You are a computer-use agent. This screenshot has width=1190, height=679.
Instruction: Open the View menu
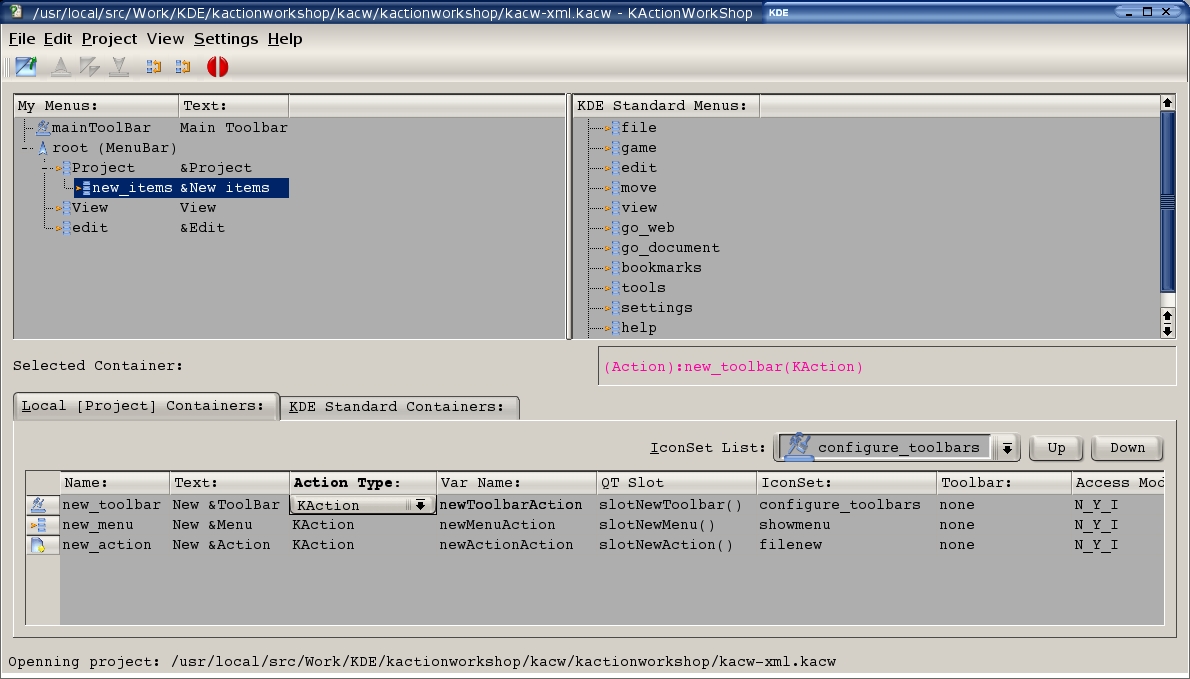(165, 39)
